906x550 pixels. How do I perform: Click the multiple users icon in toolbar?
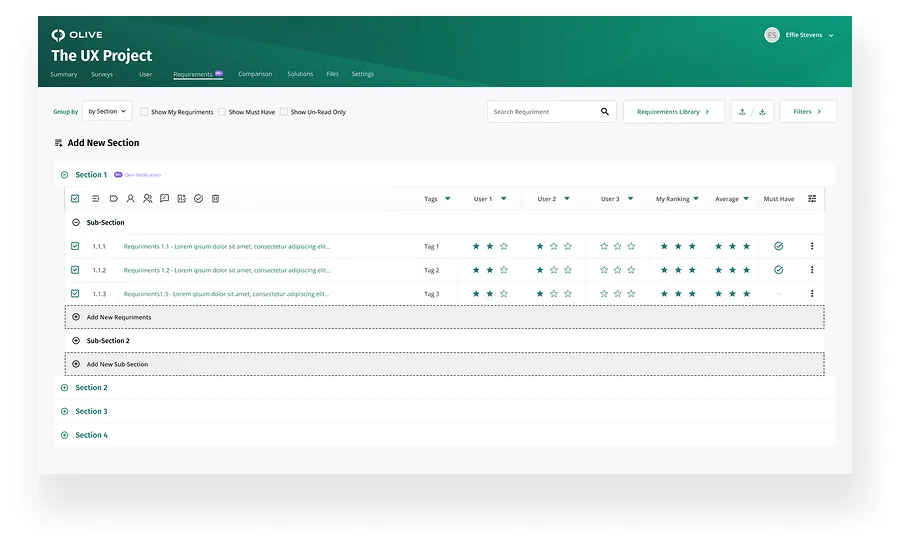(x=148, y=199)
